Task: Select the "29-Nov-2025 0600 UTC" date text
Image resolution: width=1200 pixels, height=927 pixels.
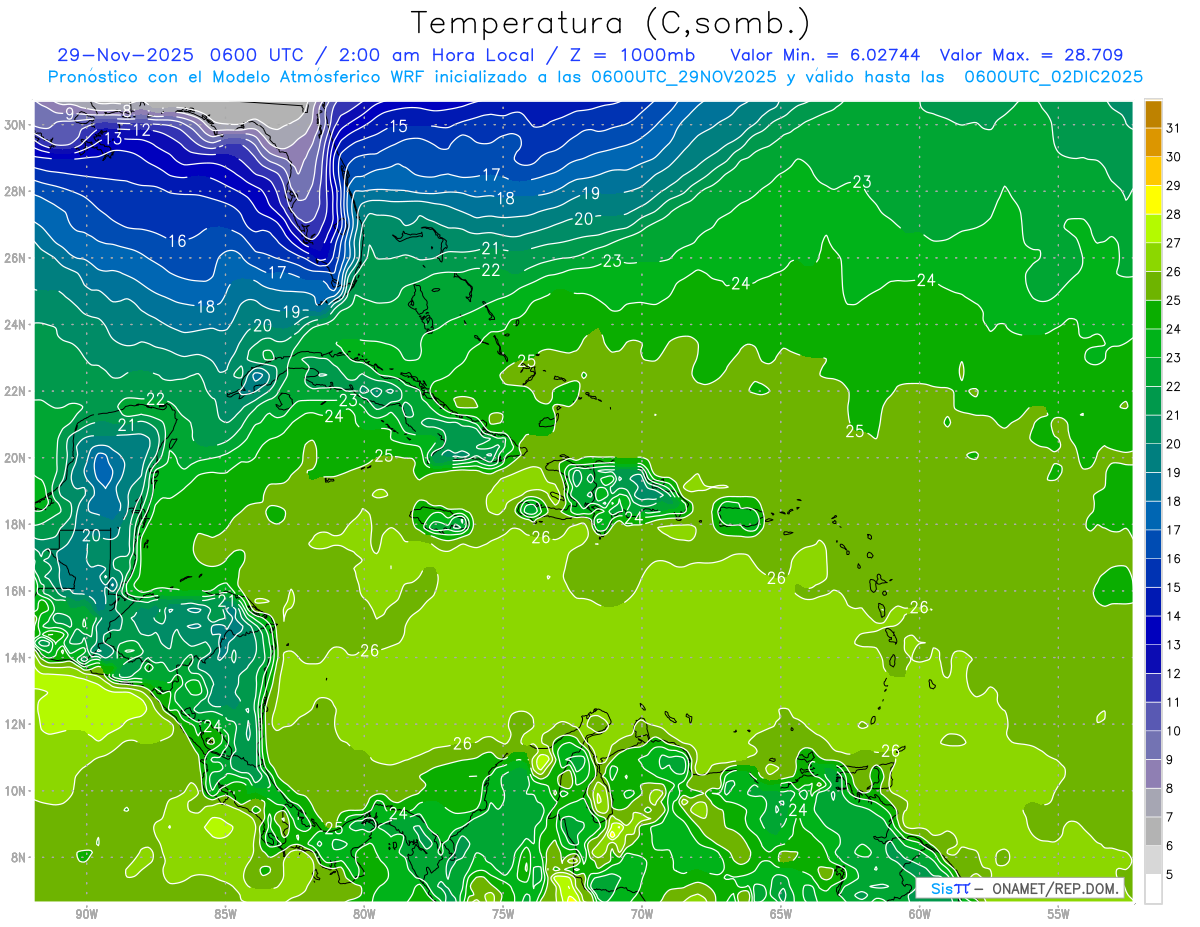Action: click(182, 55)
